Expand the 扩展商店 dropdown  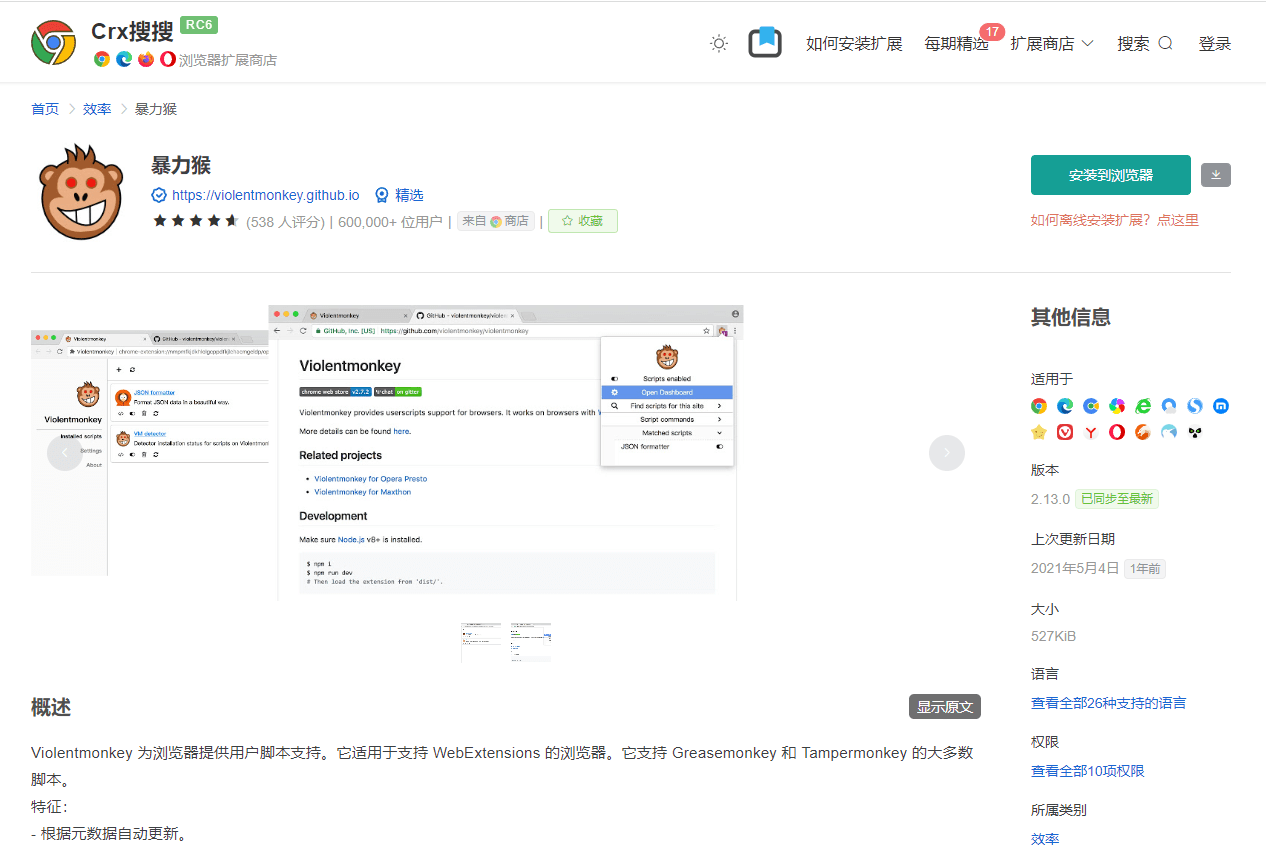1052,43
